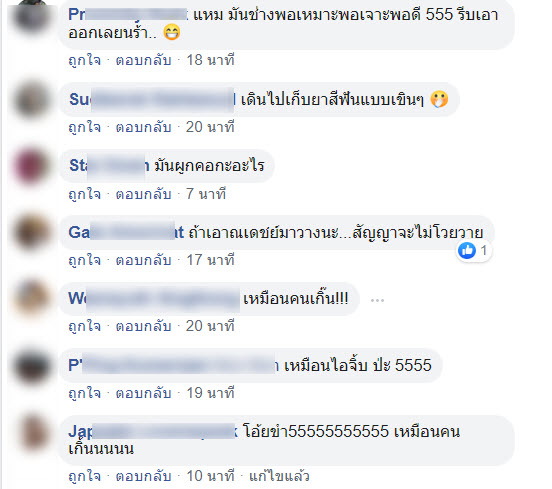Reply to the เดินไปเก็บยาสีฟัน comment via ตอบกลับ
This screenshot has width=552, height=489.
[143, 127]
